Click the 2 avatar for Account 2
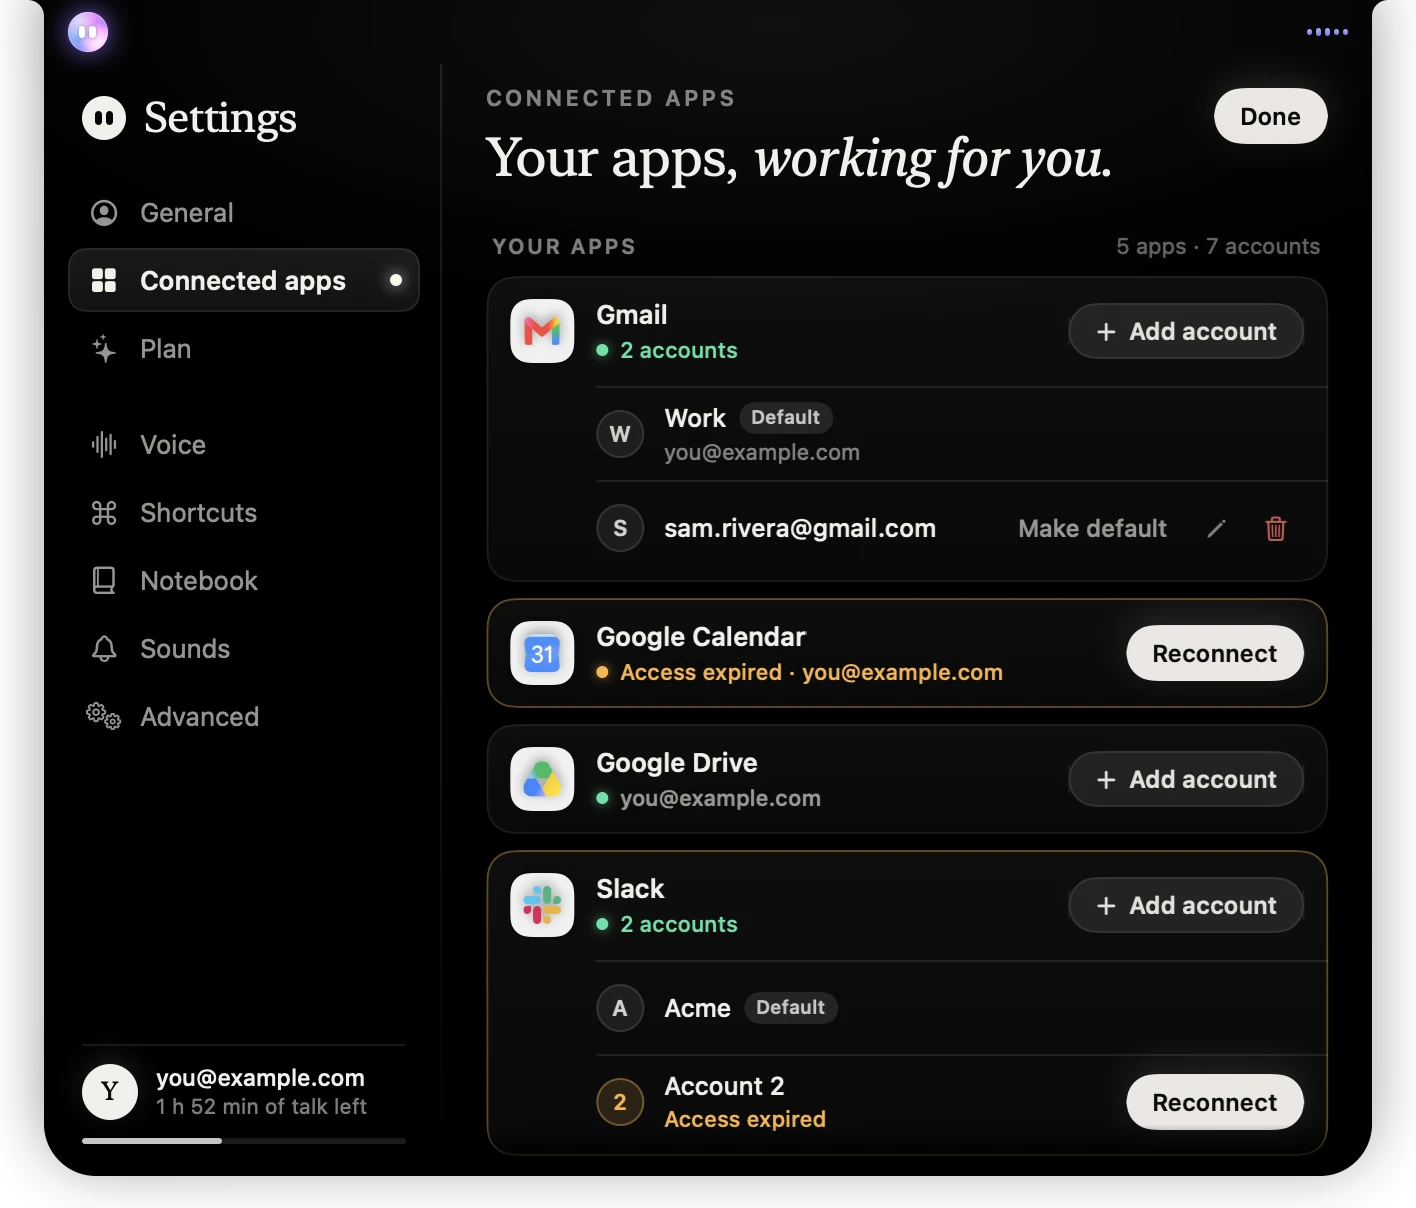The height and width of the screenshot is (1208, 1416). (620, 1102)
